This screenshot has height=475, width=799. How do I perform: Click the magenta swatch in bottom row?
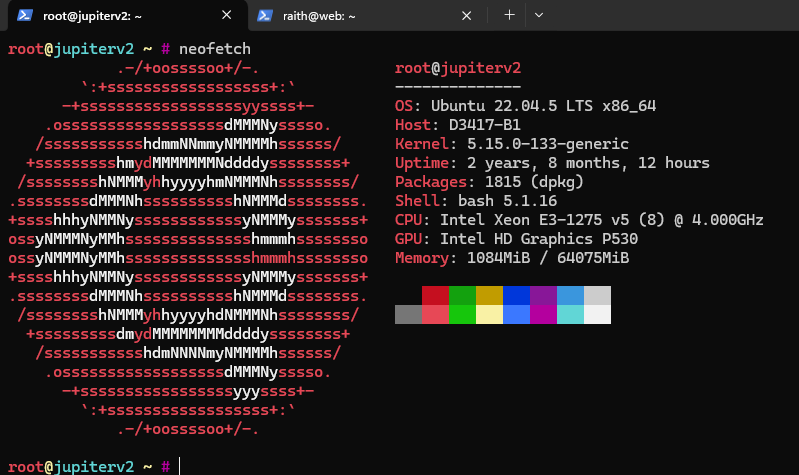coord(543,315)
